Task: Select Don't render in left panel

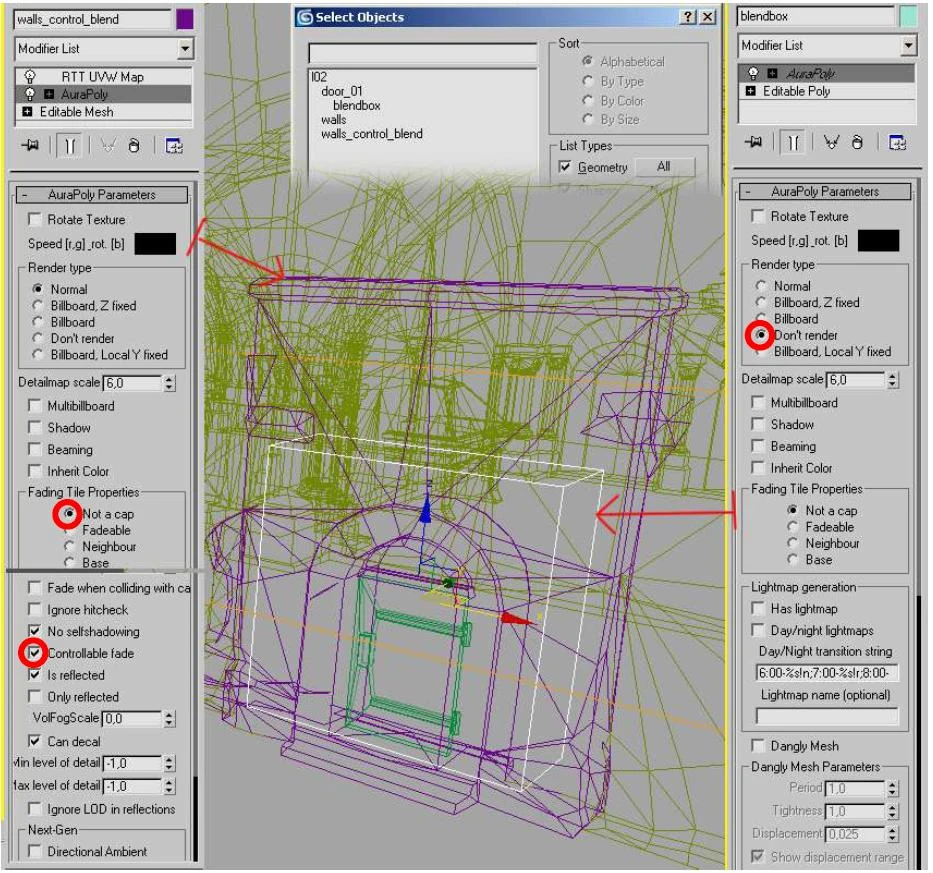Action: tap(37, 338)
